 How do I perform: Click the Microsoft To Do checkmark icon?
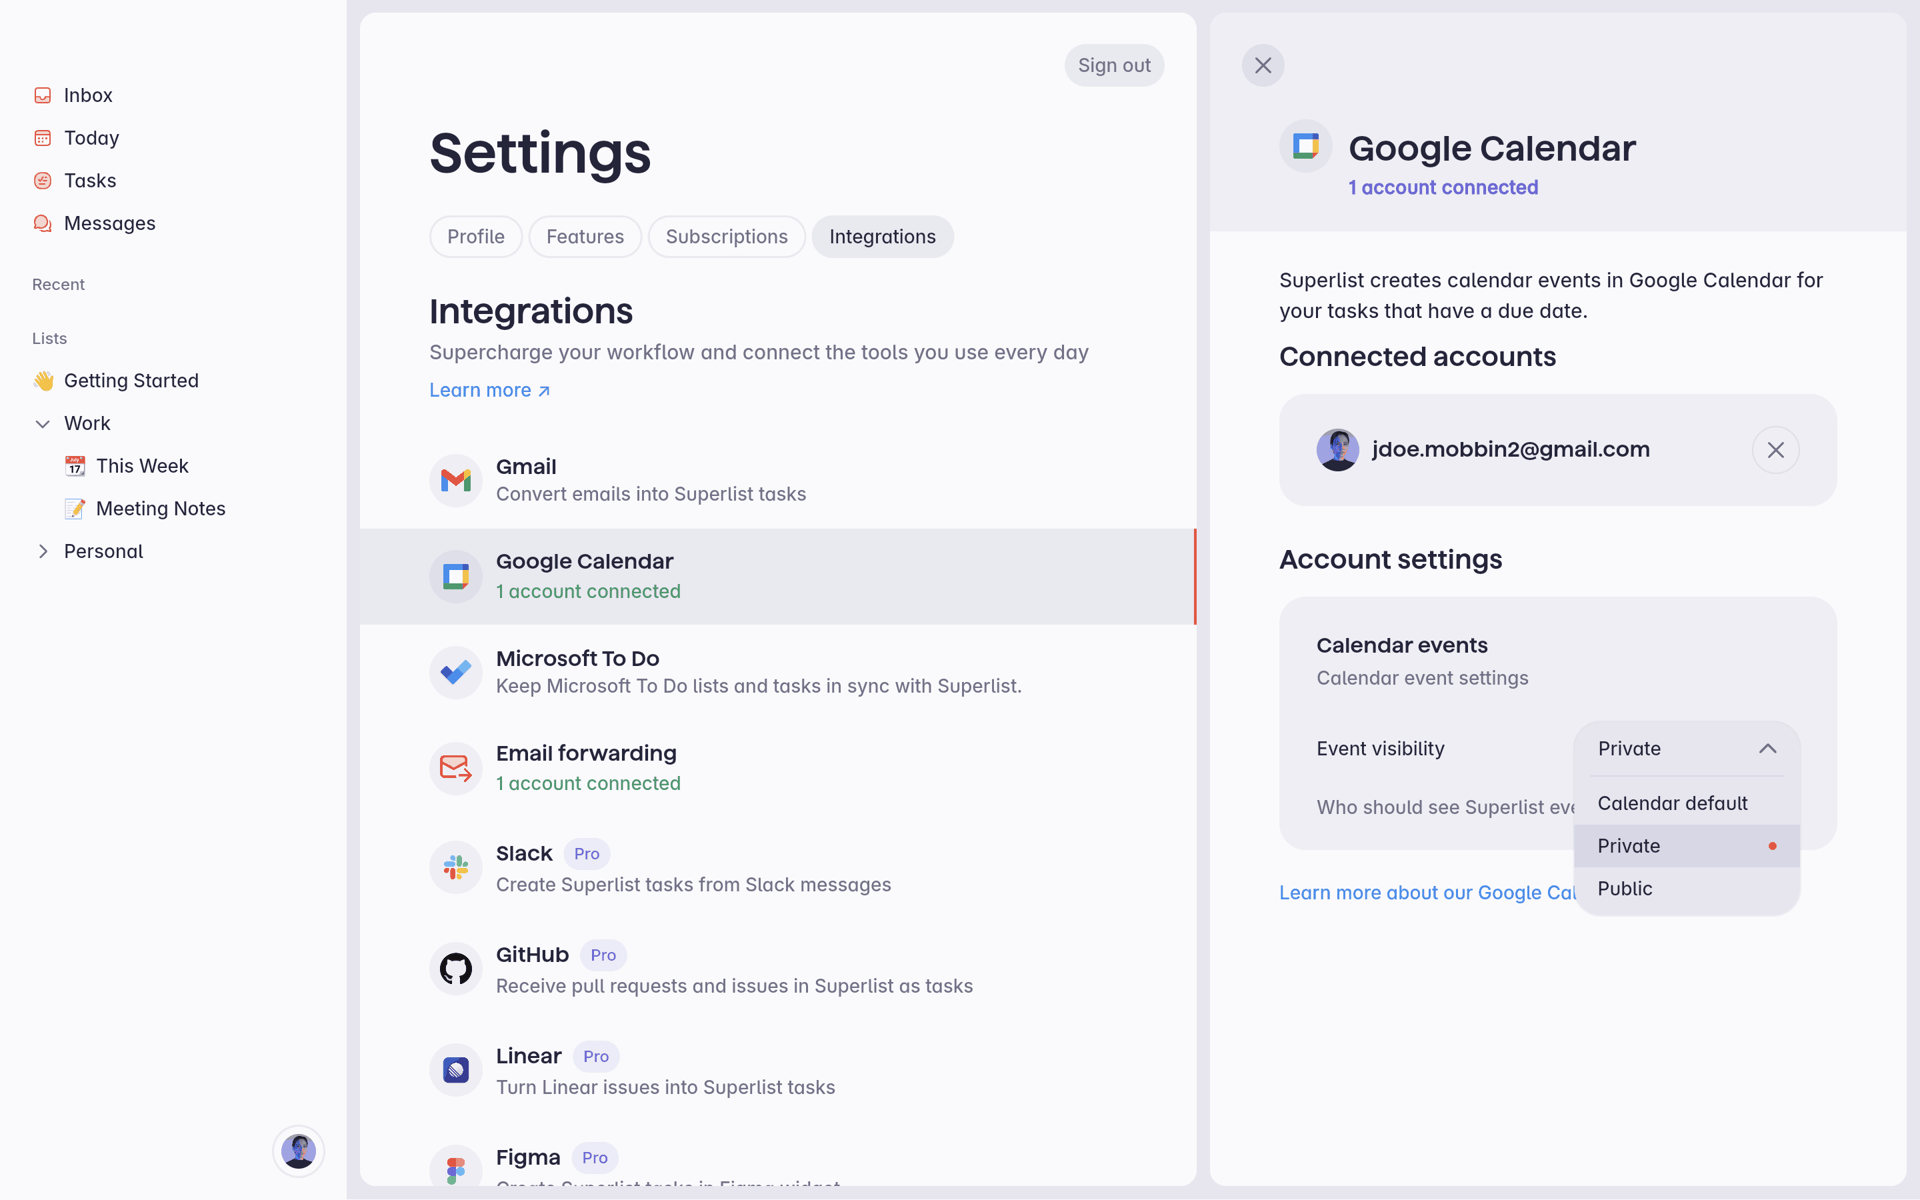pyautogui.click(x=456, y=672)
